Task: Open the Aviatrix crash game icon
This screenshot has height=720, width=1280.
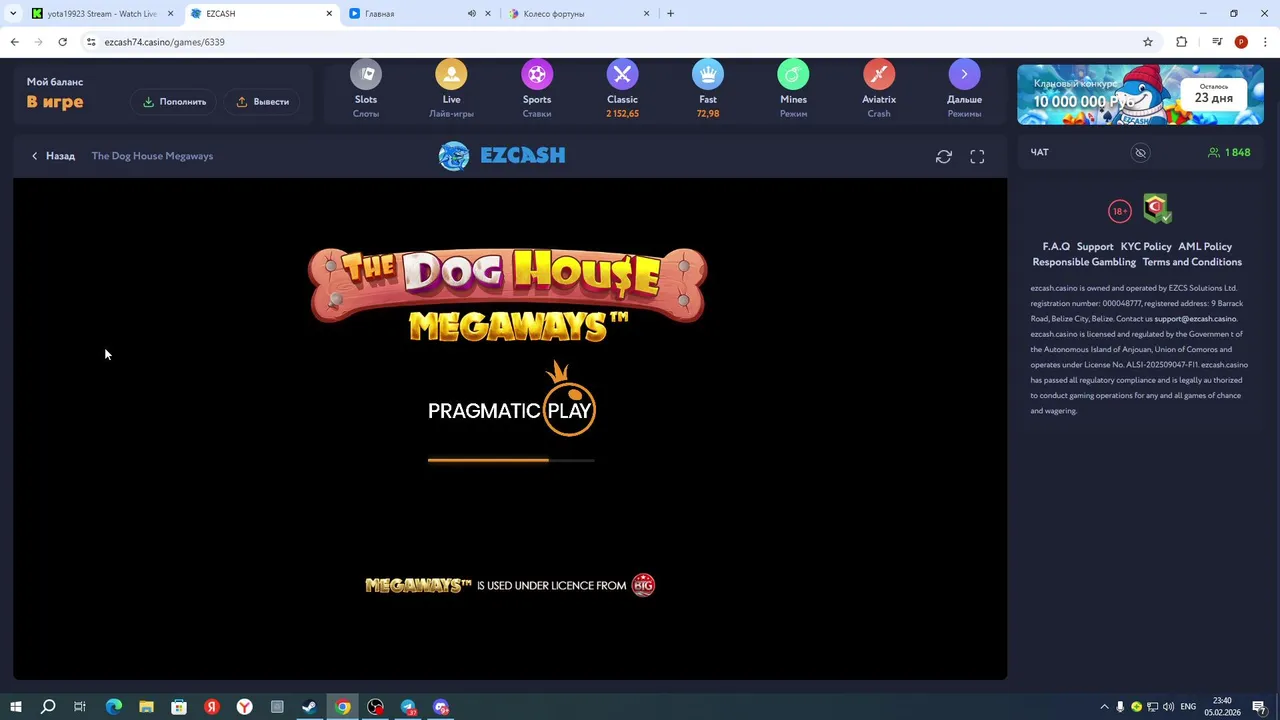Action: (x=879, y=74)
